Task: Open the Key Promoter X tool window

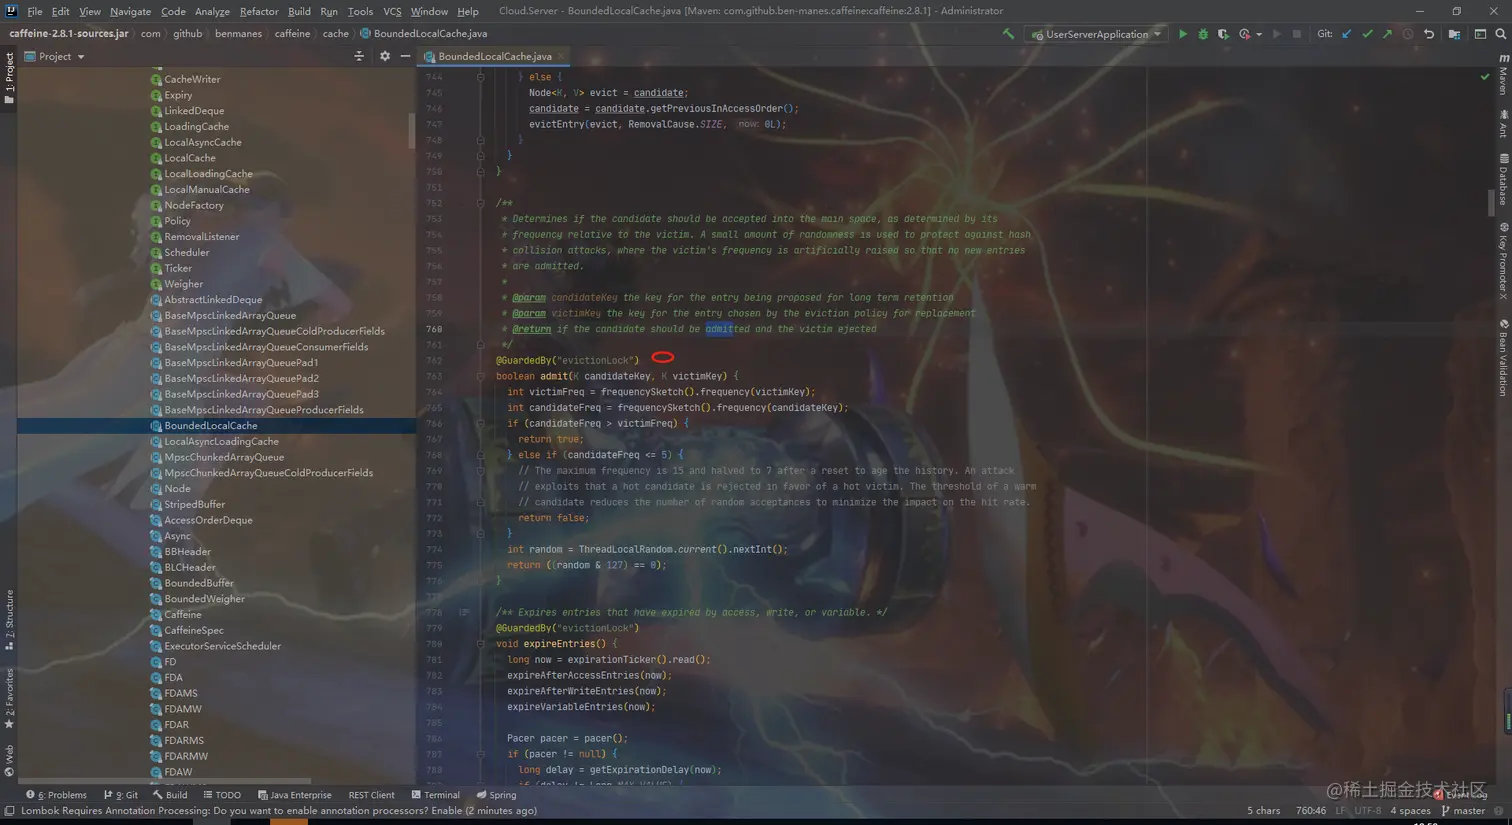Action: (x=1503, y=261)
